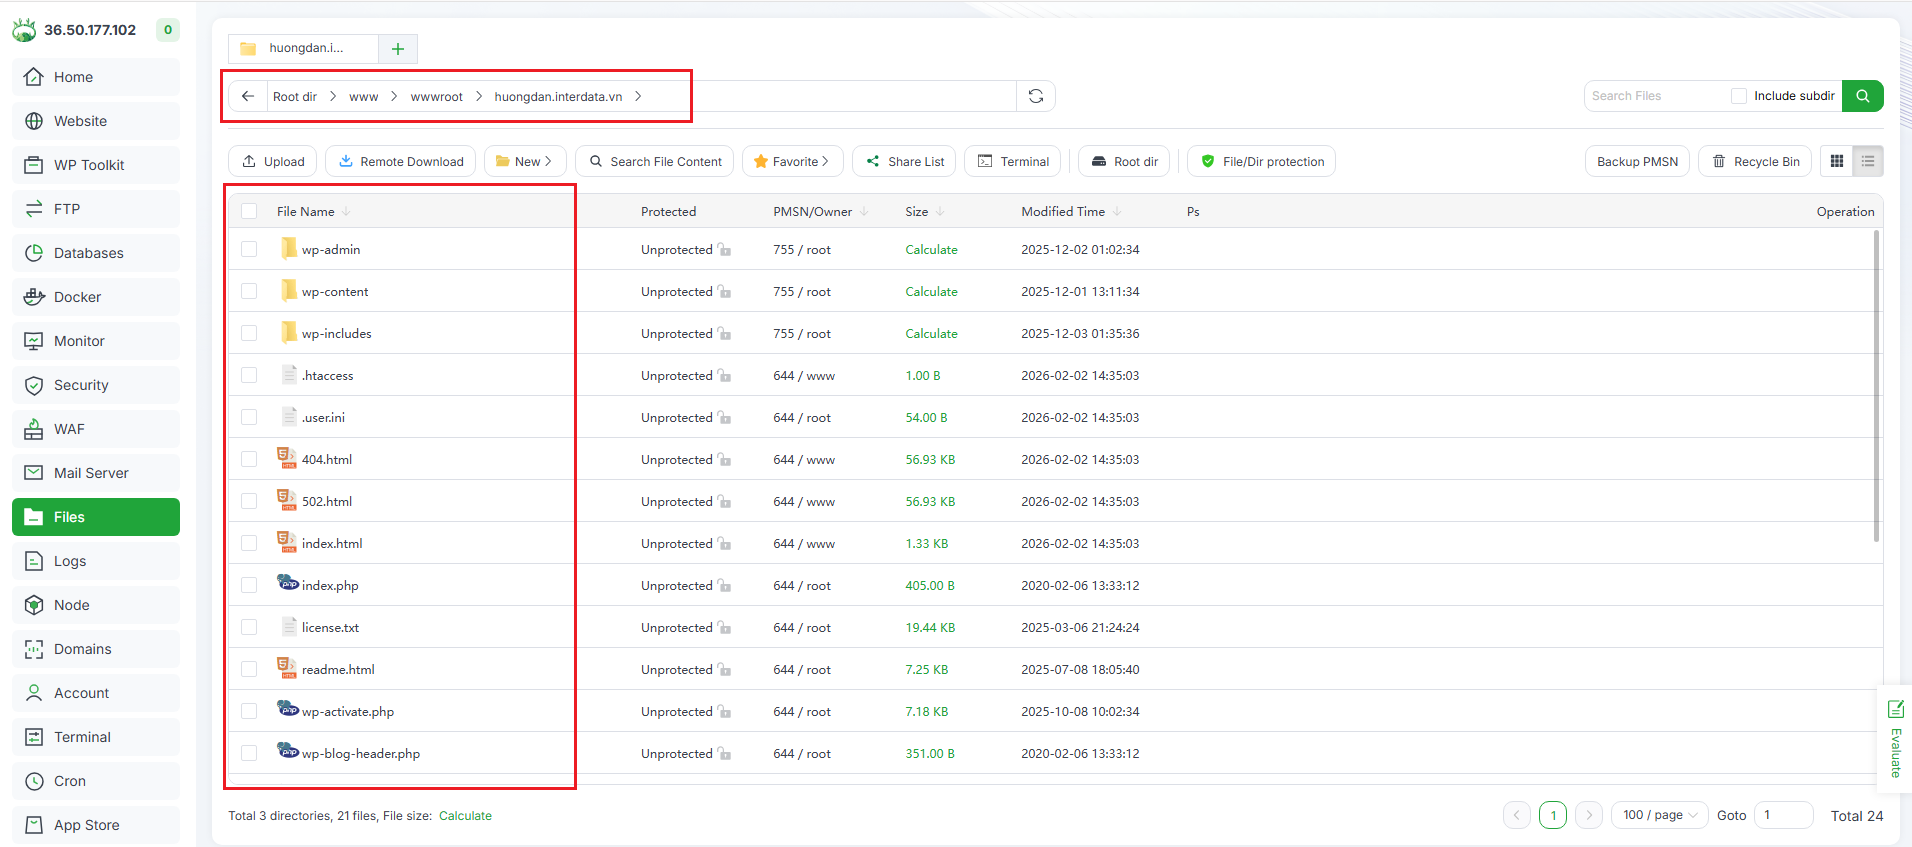The width and height of the screenshot is (1912, 847).
Task: Calculate size of wp-admin folder
Action: (x=931, y=250)
